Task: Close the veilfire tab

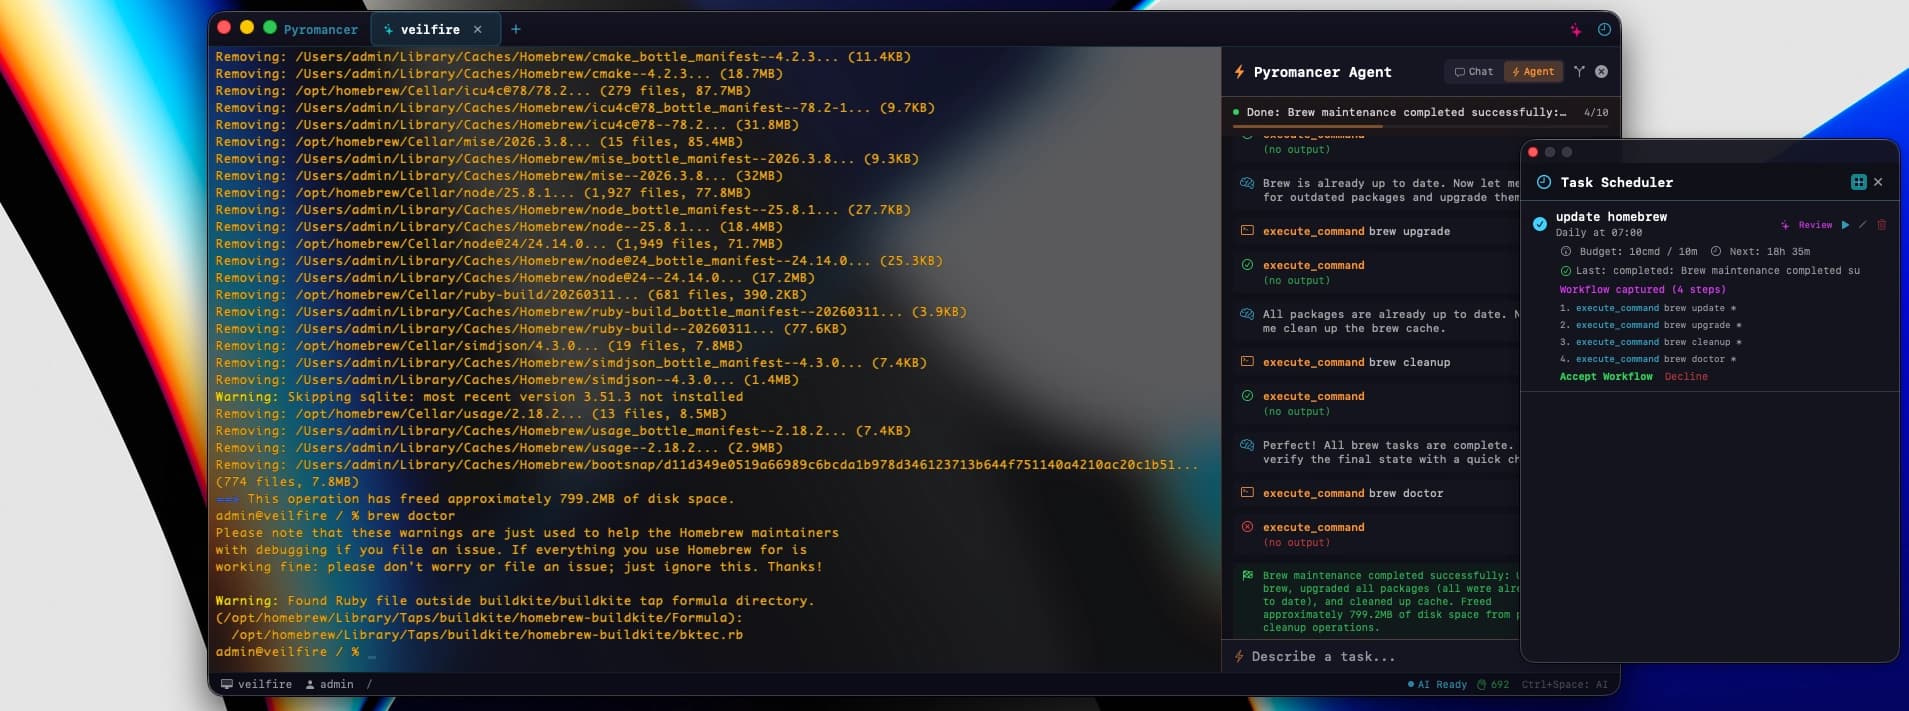Action: 478,29
